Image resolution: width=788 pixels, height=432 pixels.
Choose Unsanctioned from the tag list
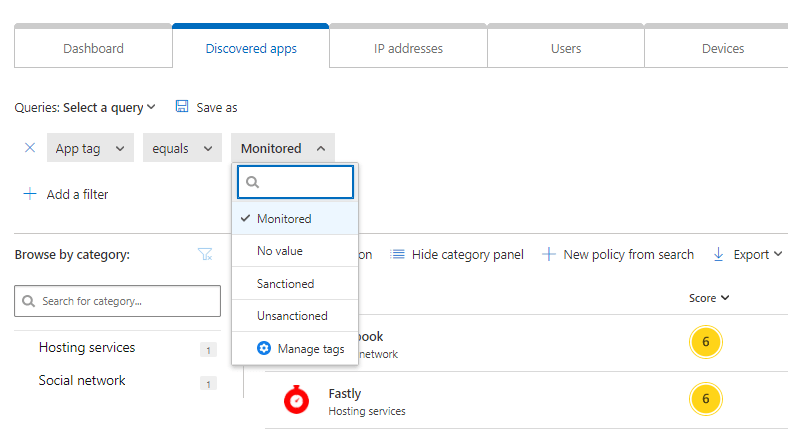click(x=292, y=316)
